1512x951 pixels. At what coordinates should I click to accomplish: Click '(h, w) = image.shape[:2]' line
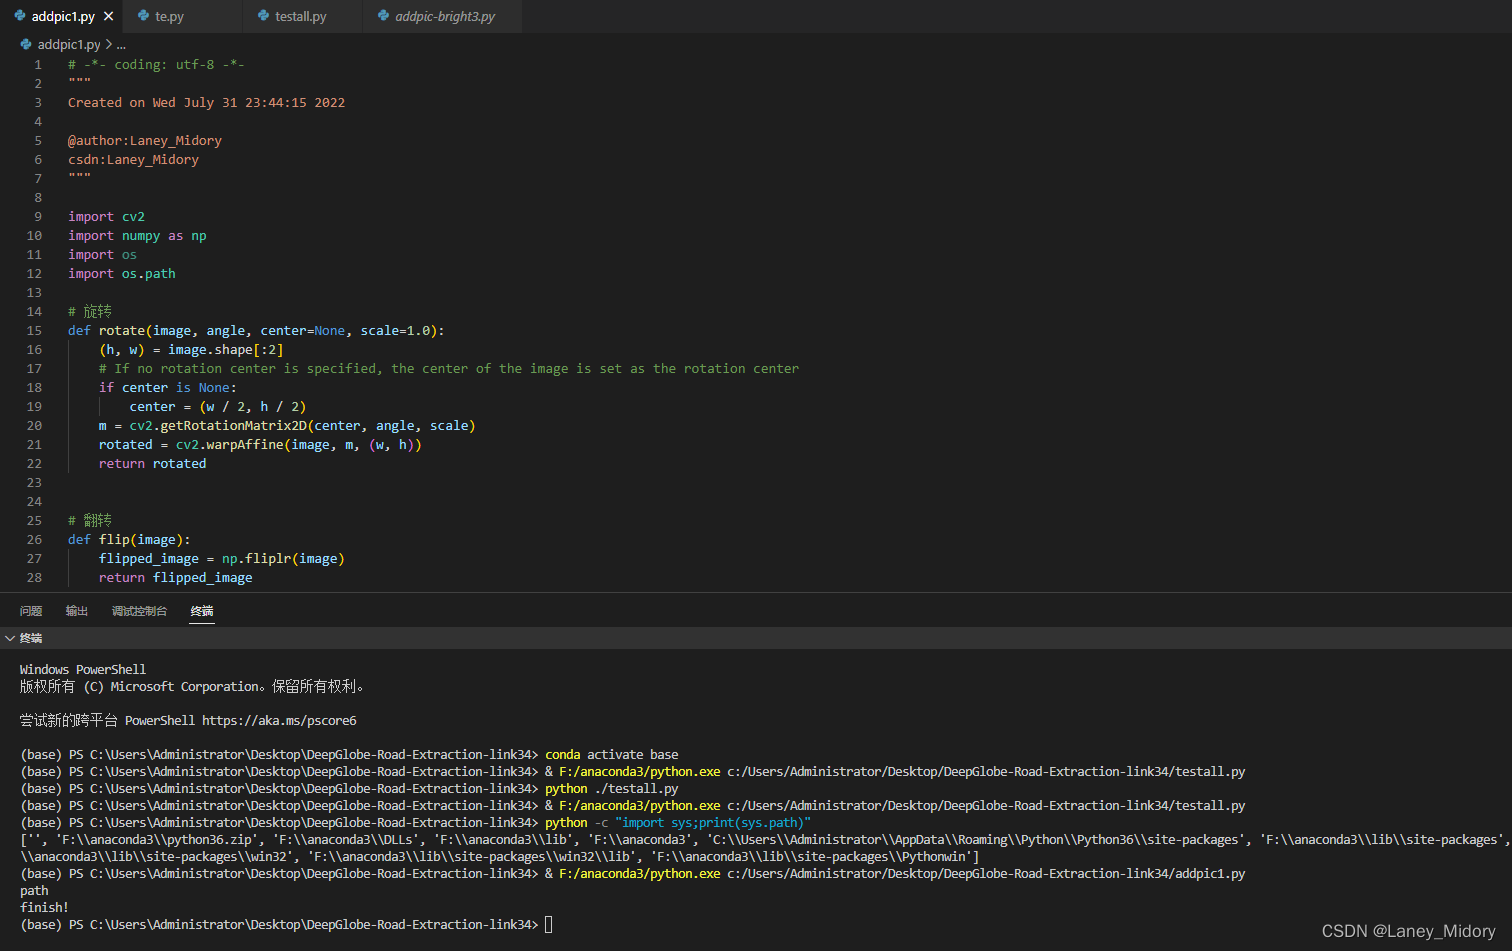click(191, 349)
